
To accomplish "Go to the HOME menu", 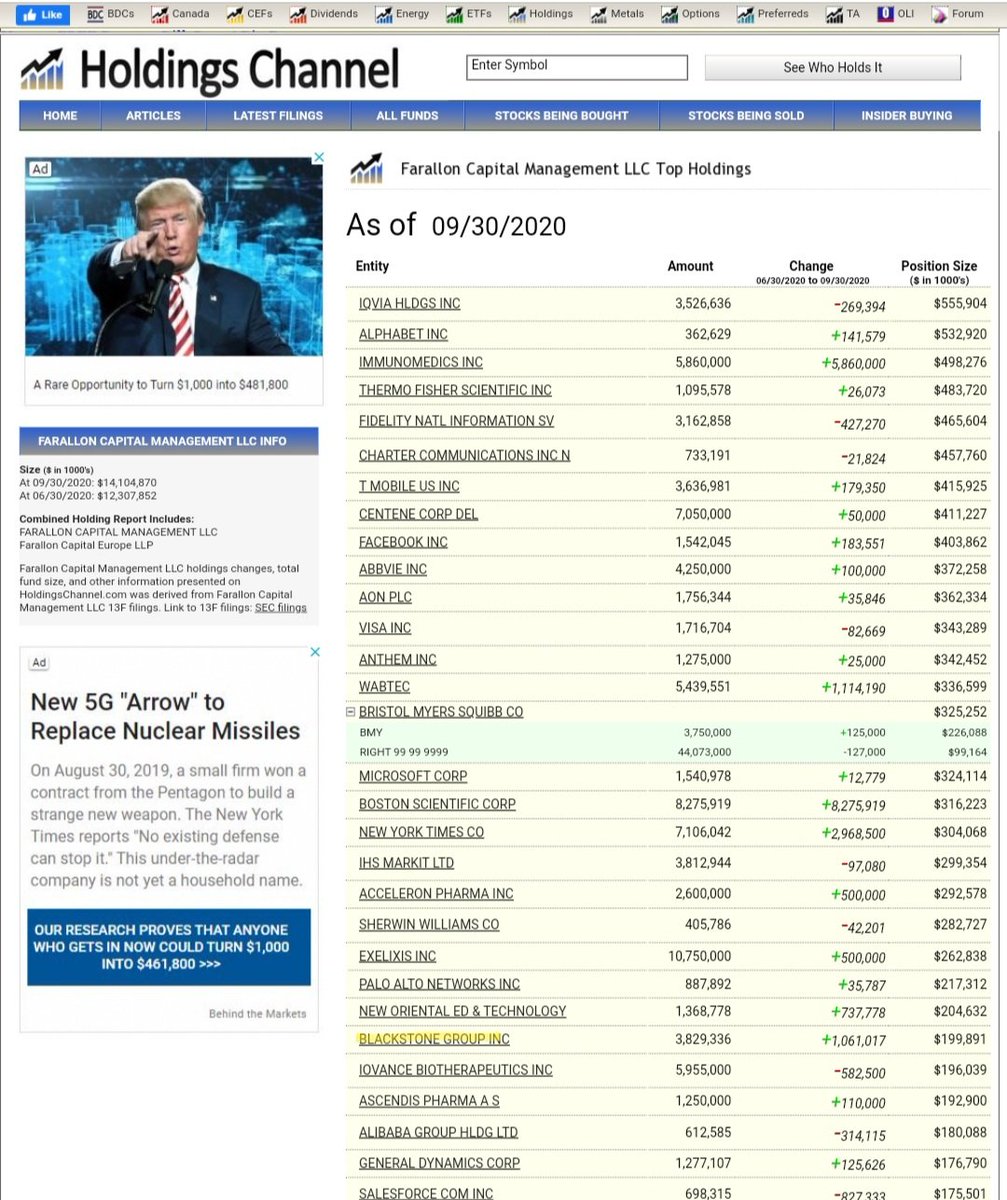I will [x=60, y=116].
